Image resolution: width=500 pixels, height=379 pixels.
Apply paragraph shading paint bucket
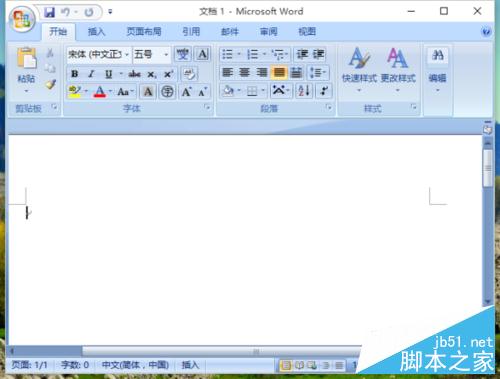click(x=228, y=90)
